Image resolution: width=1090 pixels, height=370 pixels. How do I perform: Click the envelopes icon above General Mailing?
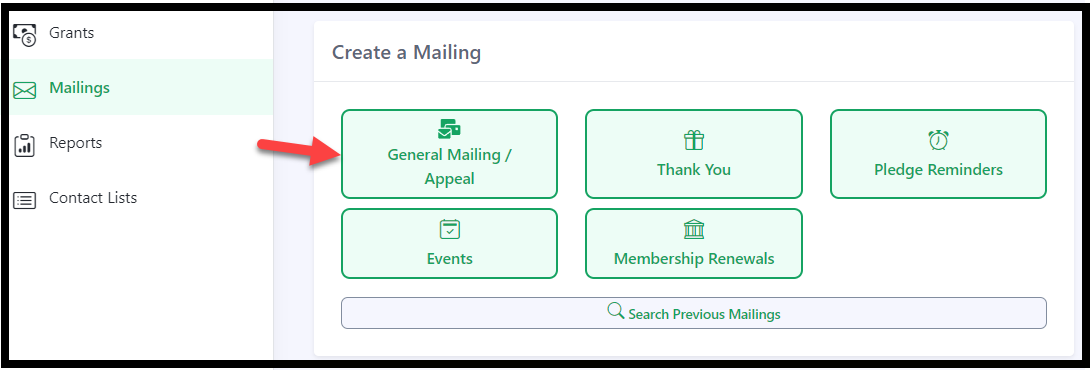[449, 128]
